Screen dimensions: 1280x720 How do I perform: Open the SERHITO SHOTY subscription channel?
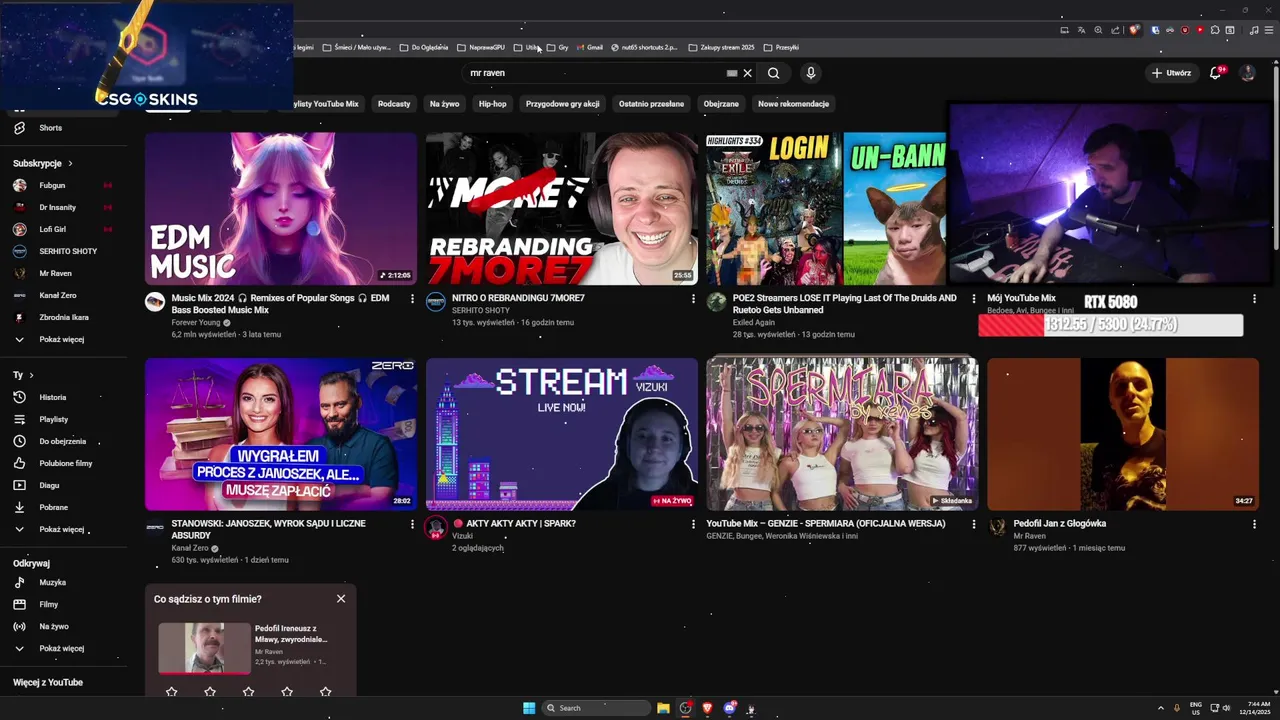64,251
